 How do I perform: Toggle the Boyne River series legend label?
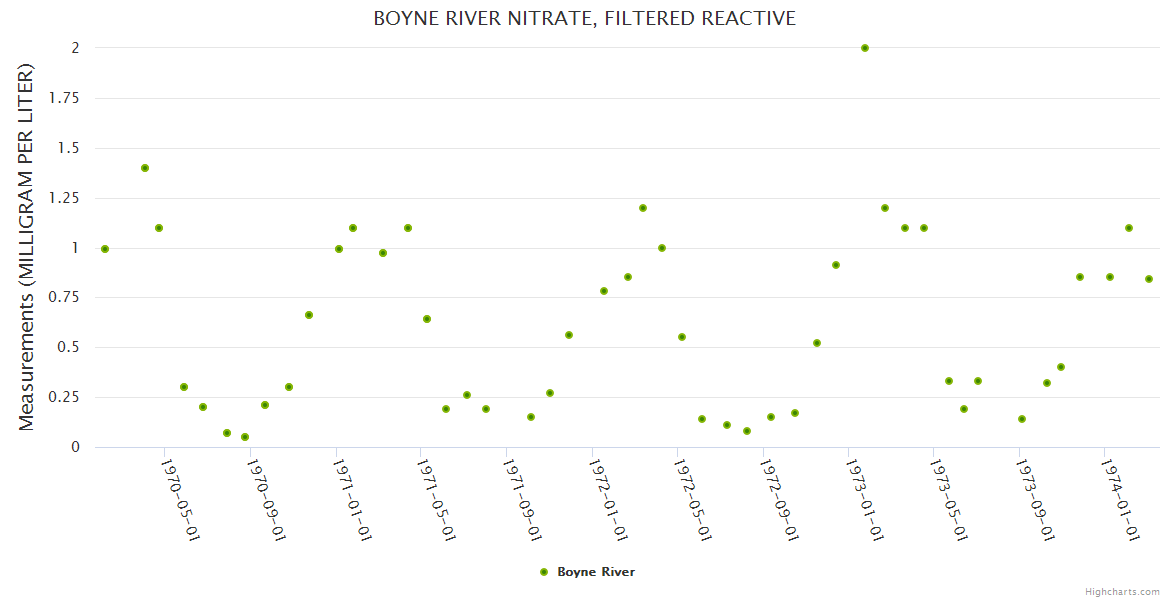click(x=595, y=572)
